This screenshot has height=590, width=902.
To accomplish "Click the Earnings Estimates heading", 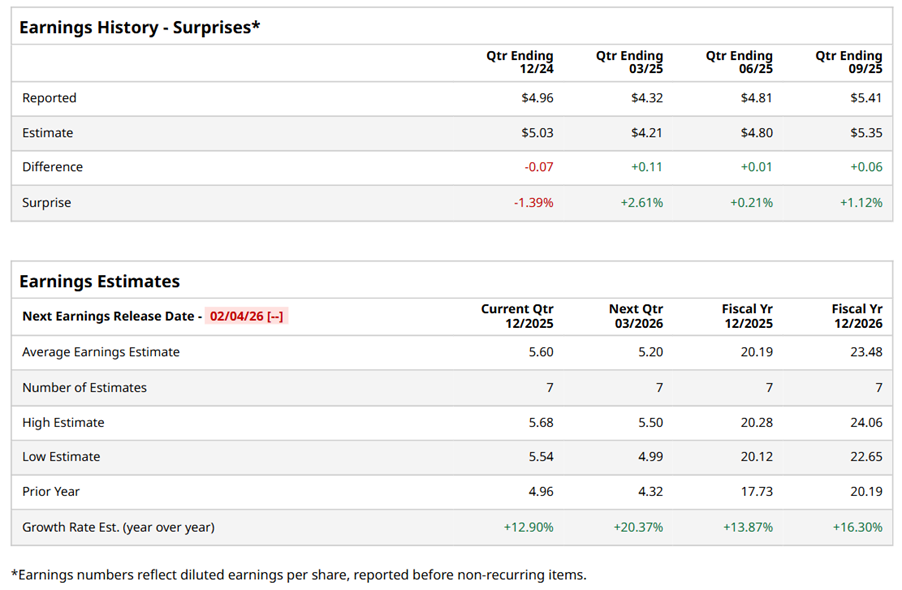I will coord(99,281).
